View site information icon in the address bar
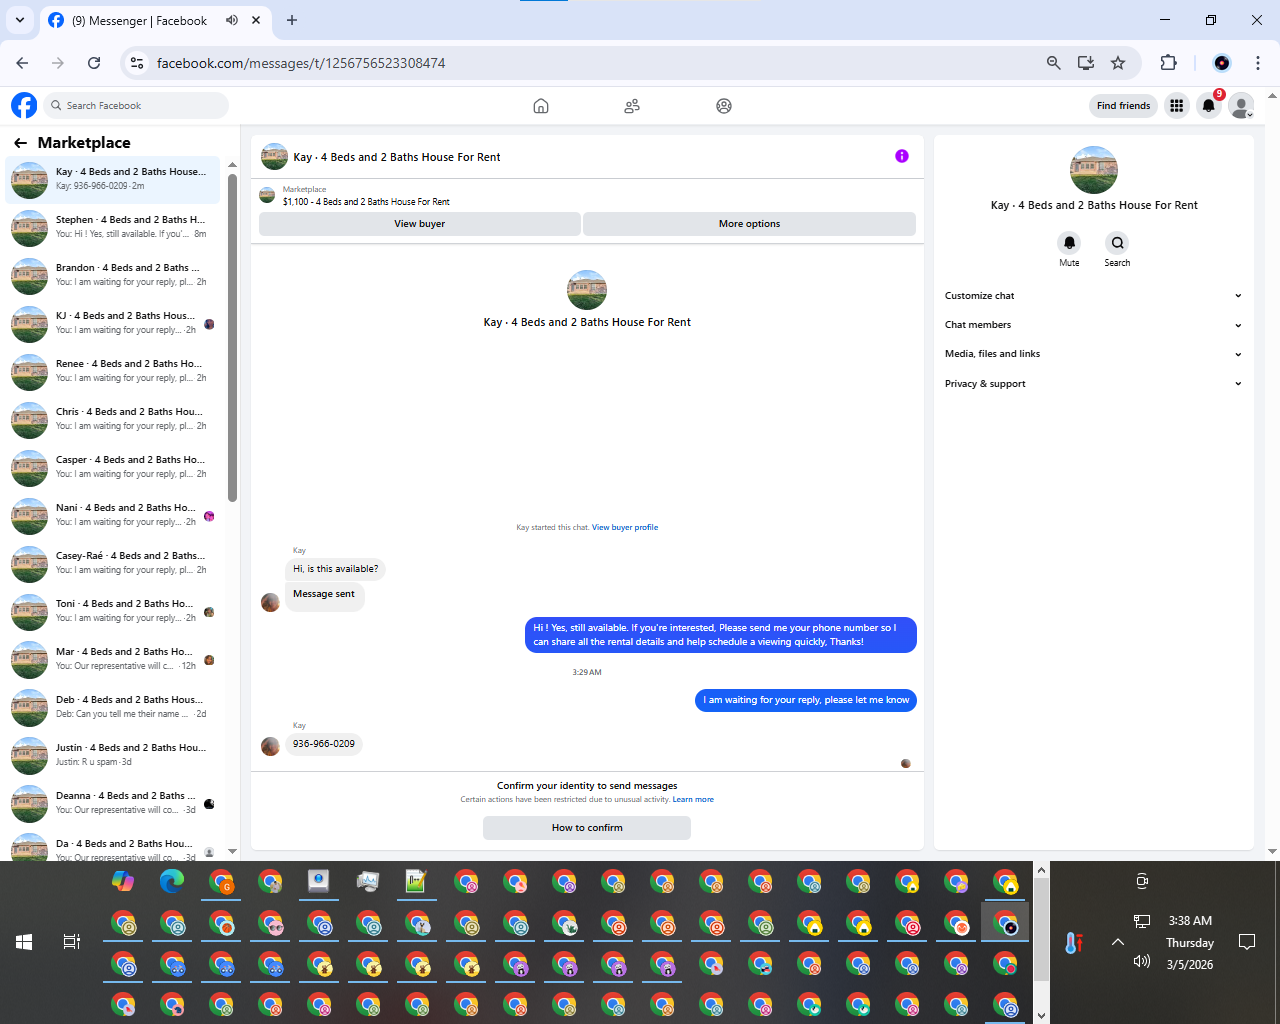Screen dimensions: 1280x1024 click(x=137, y=63)
